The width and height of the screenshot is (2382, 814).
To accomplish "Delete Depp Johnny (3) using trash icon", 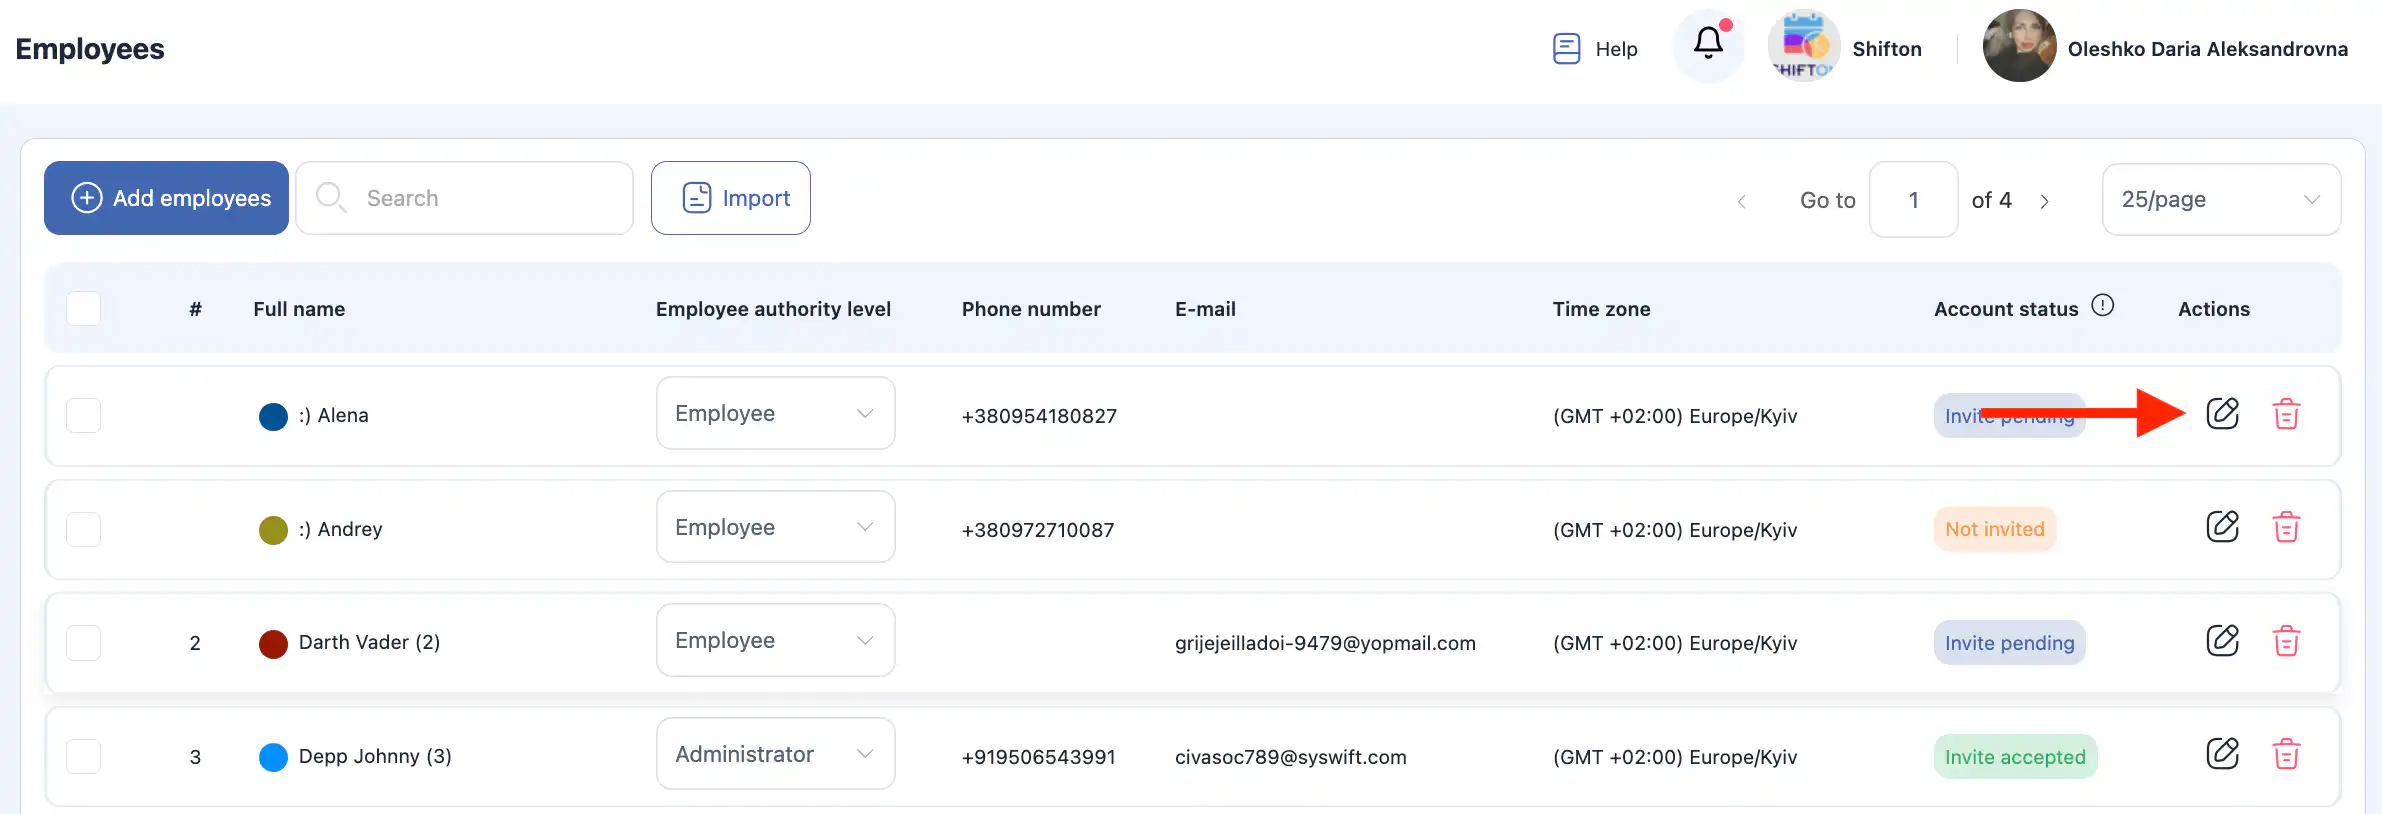I will [2286, 755].
